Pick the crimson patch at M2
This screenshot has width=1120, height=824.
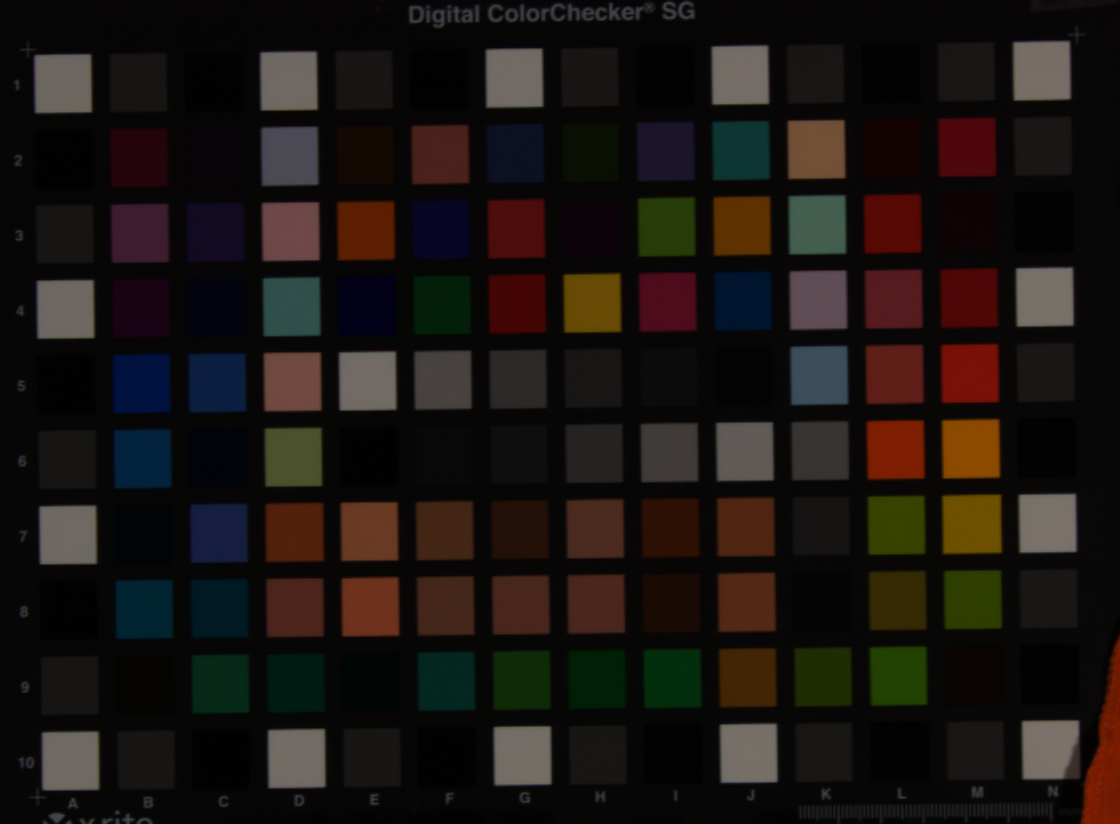pyautogui.click(x=966, y=148)
